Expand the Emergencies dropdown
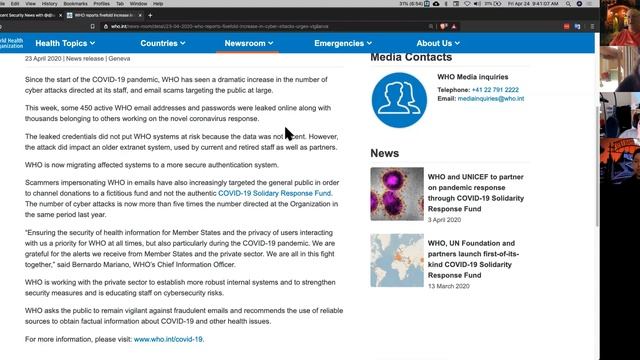Image resolution: width=640 pixels, height=360 pixels. (343, 43)
